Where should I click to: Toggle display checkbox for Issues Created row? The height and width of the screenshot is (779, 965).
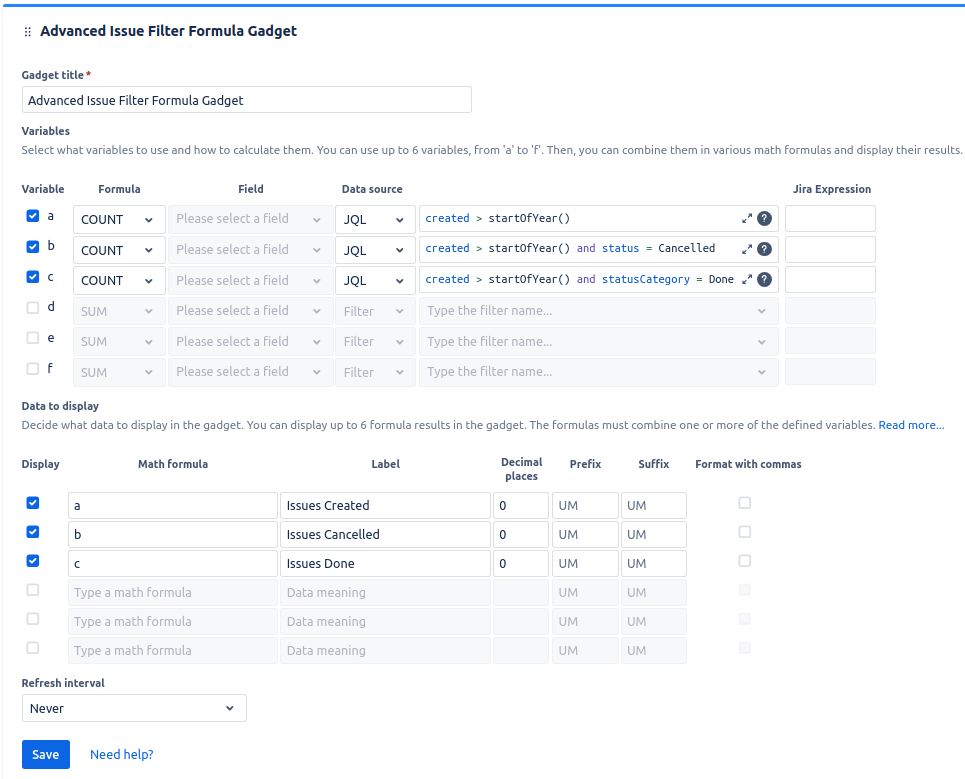point(33,503)
